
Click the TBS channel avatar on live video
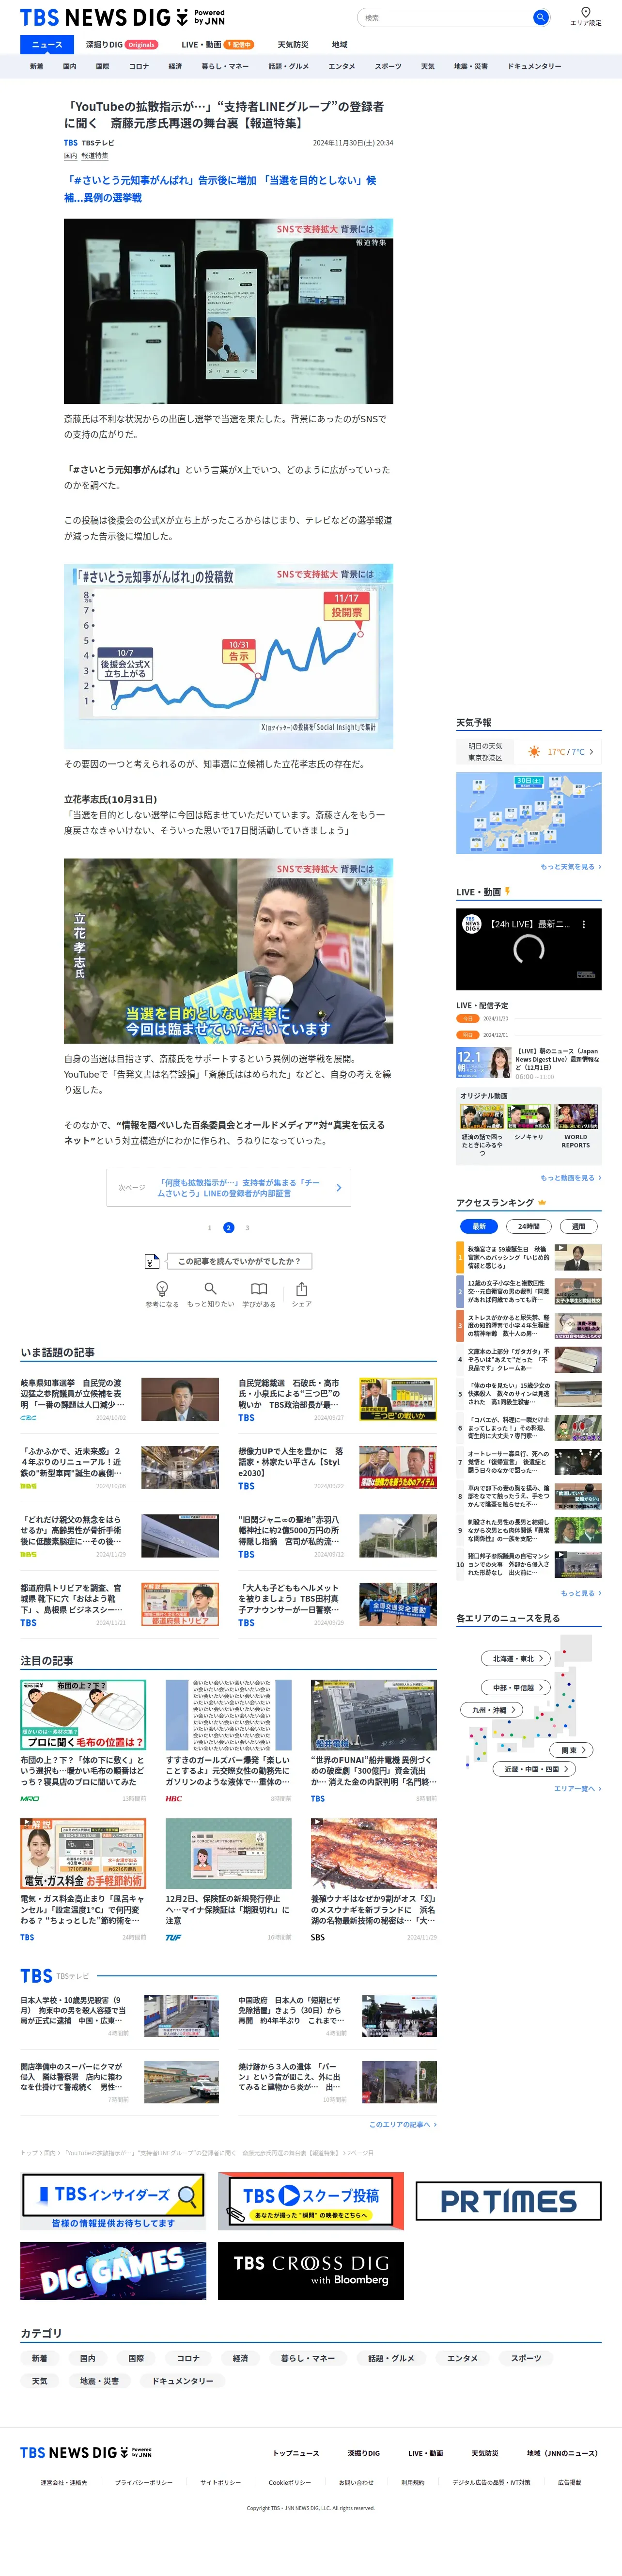[x=472, y=924]
